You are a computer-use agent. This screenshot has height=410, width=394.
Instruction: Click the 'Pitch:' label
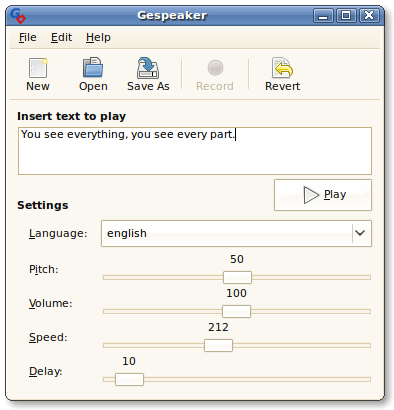click(44, 269)
